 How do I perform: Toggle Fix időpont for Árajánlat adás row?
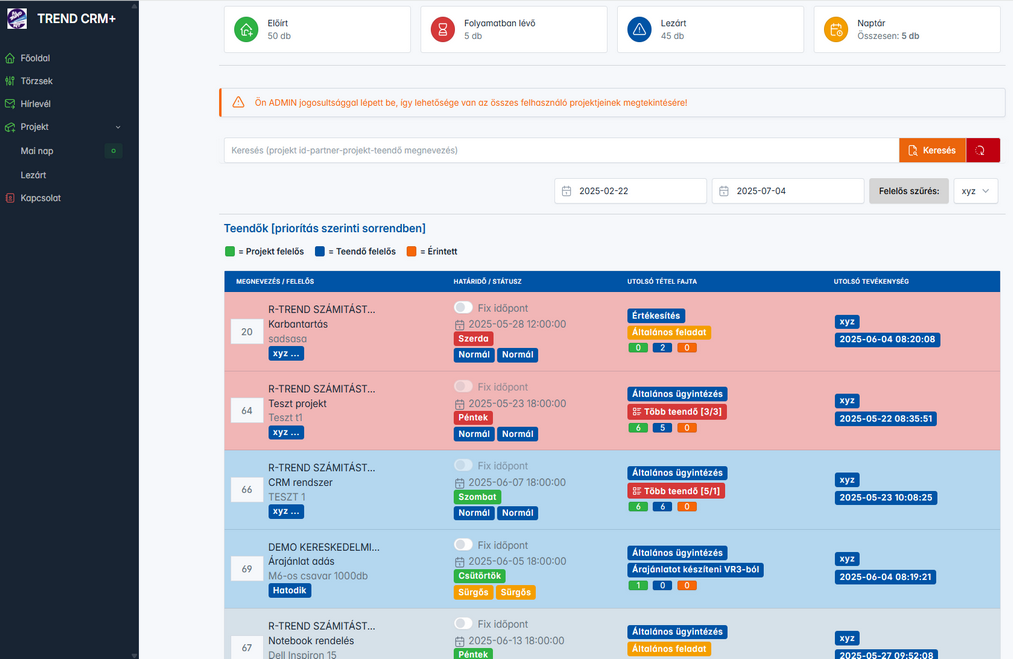[463, 545]
